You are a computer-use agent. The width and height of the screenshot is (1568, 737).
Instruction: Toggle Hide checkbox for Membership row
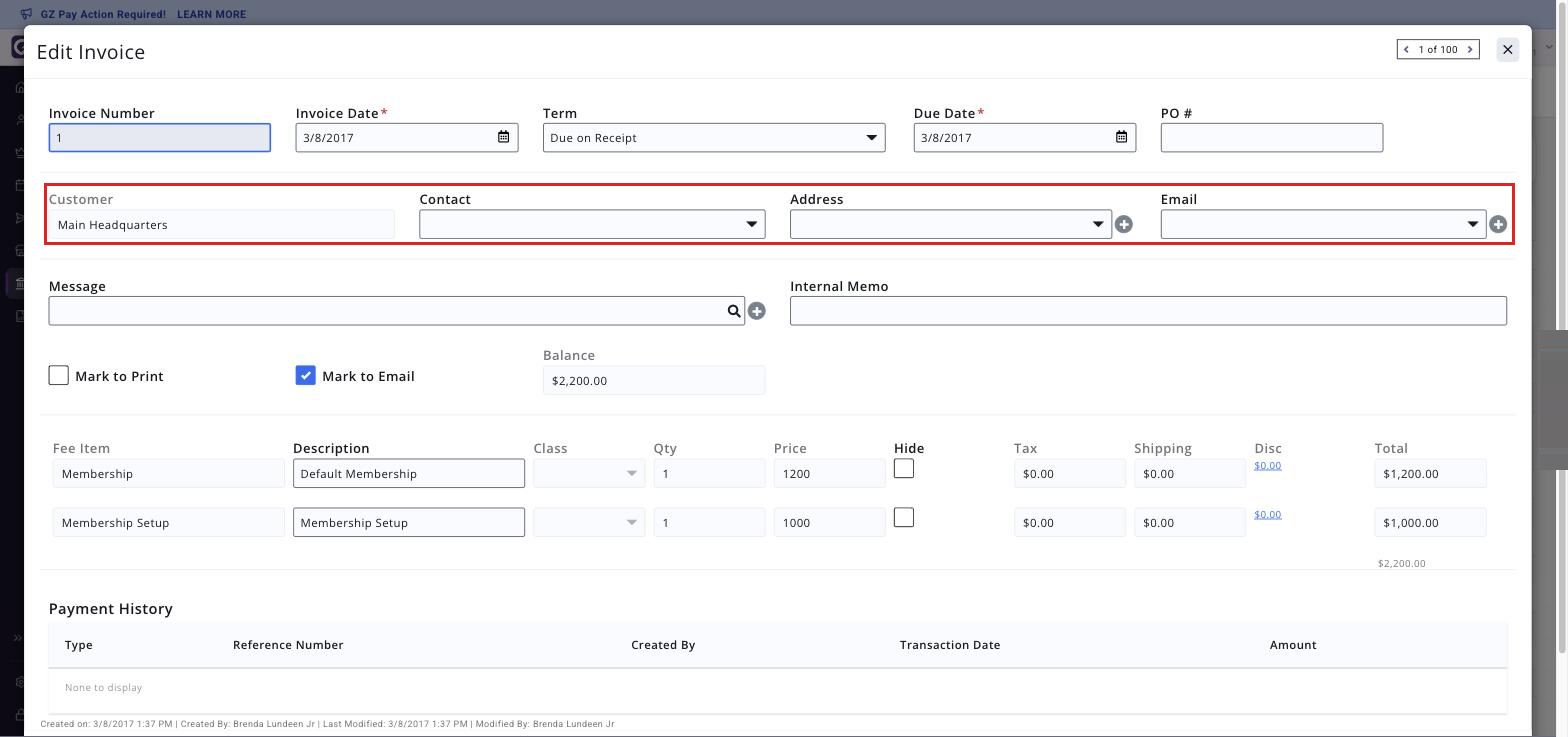[904, 468]
